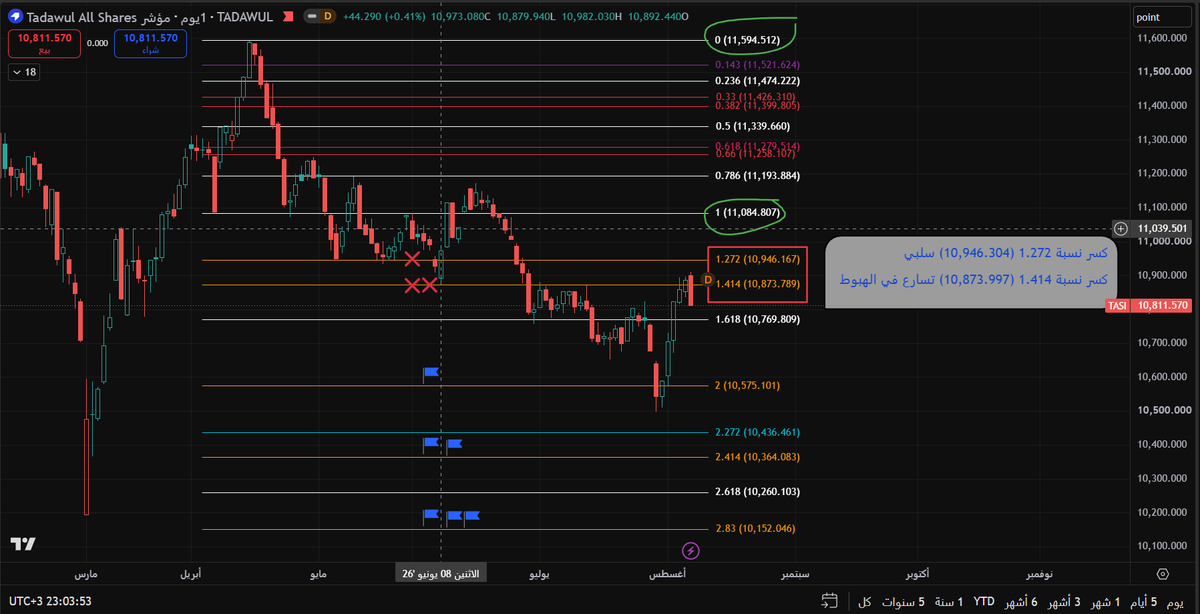The image size is (1200, 614).
Task: Click the orange D marker on the last candle
Action: click(x=708, y=279)
